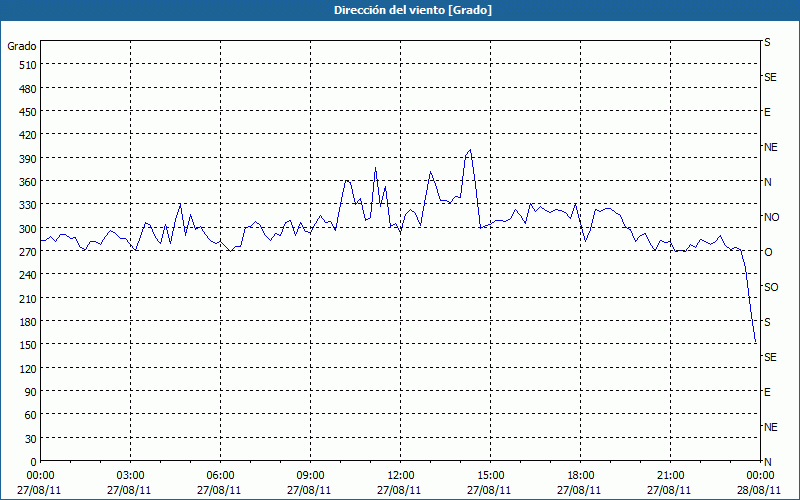The width and height of the screenshot is (800, 500).
Task: Pick the 300 degree axis label
Action: pyautogui.click(x=28, y=229)
